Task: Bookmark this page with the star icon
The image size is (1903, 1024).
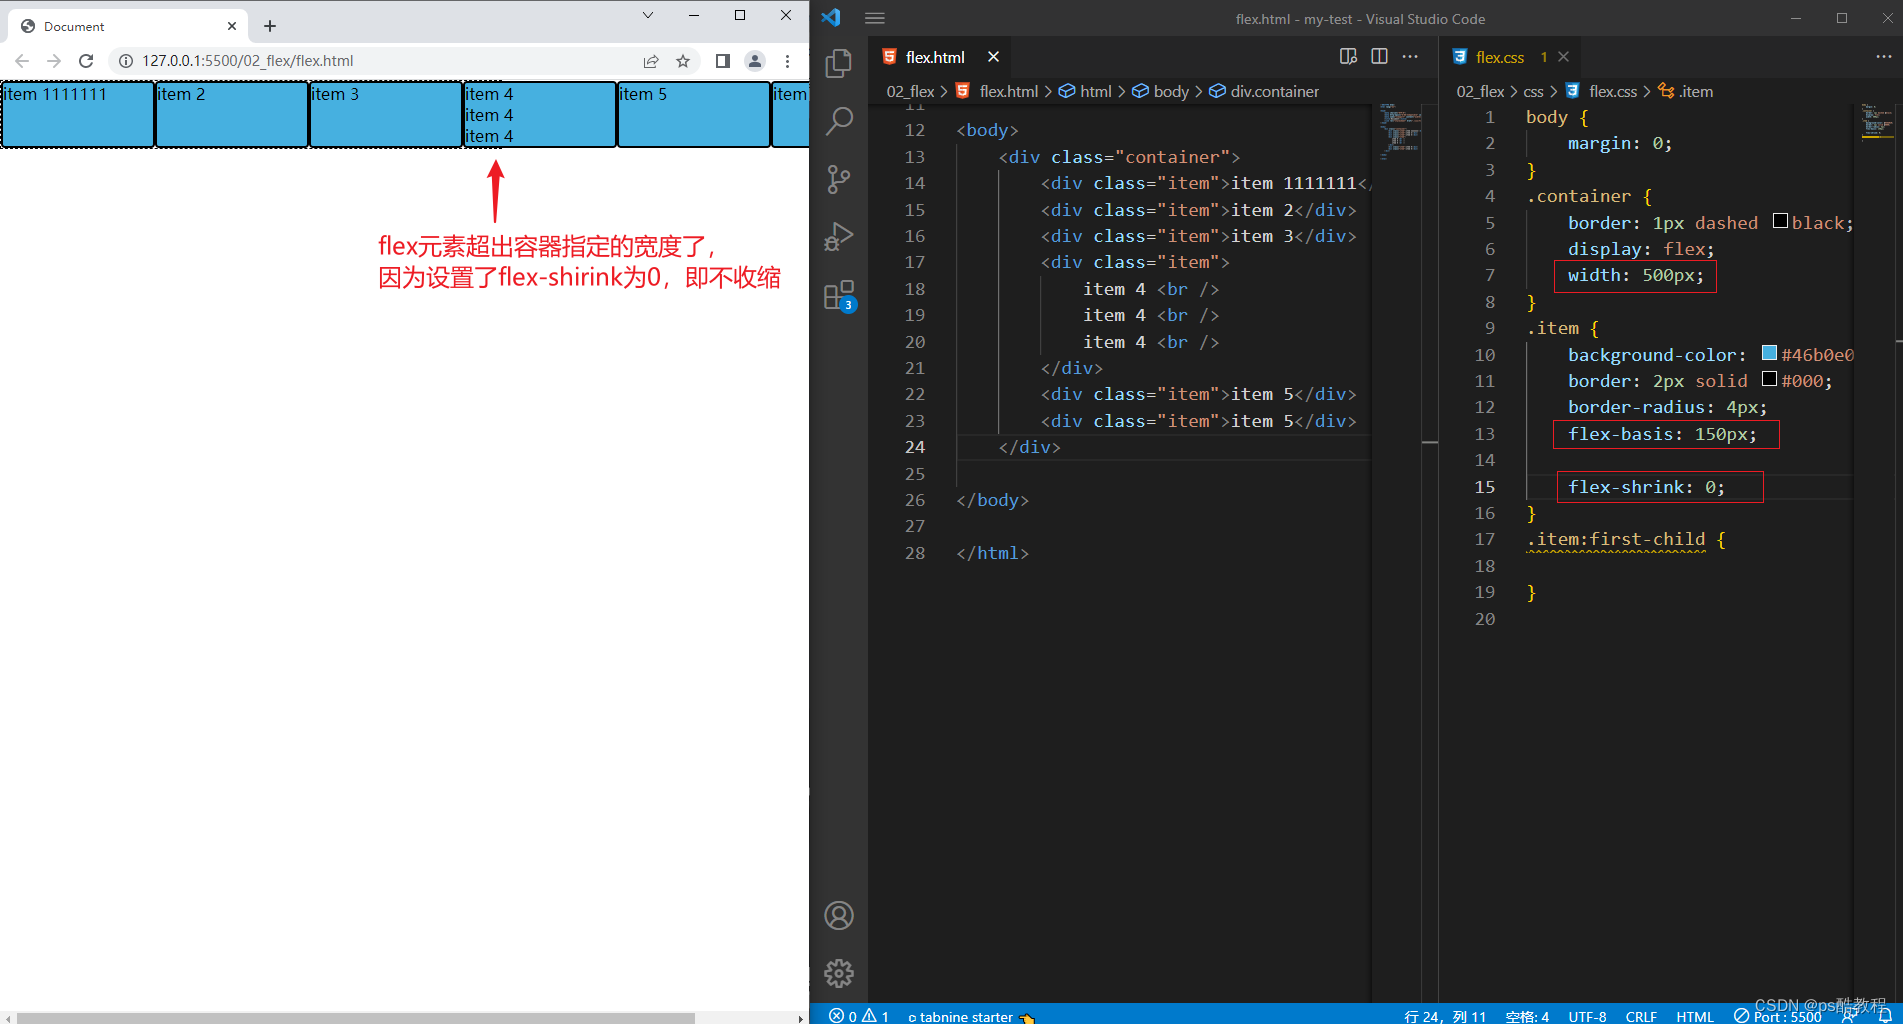Action: pos(683,61)
